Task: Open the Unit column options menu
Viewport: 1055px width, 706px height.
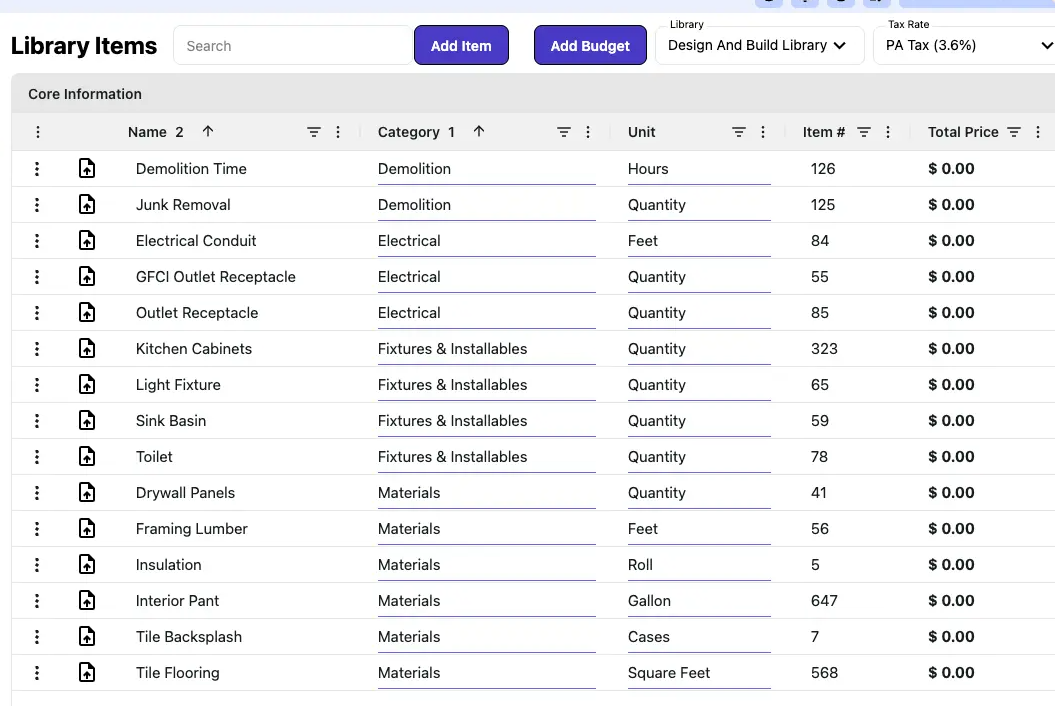Action: [x=763, y=132]
